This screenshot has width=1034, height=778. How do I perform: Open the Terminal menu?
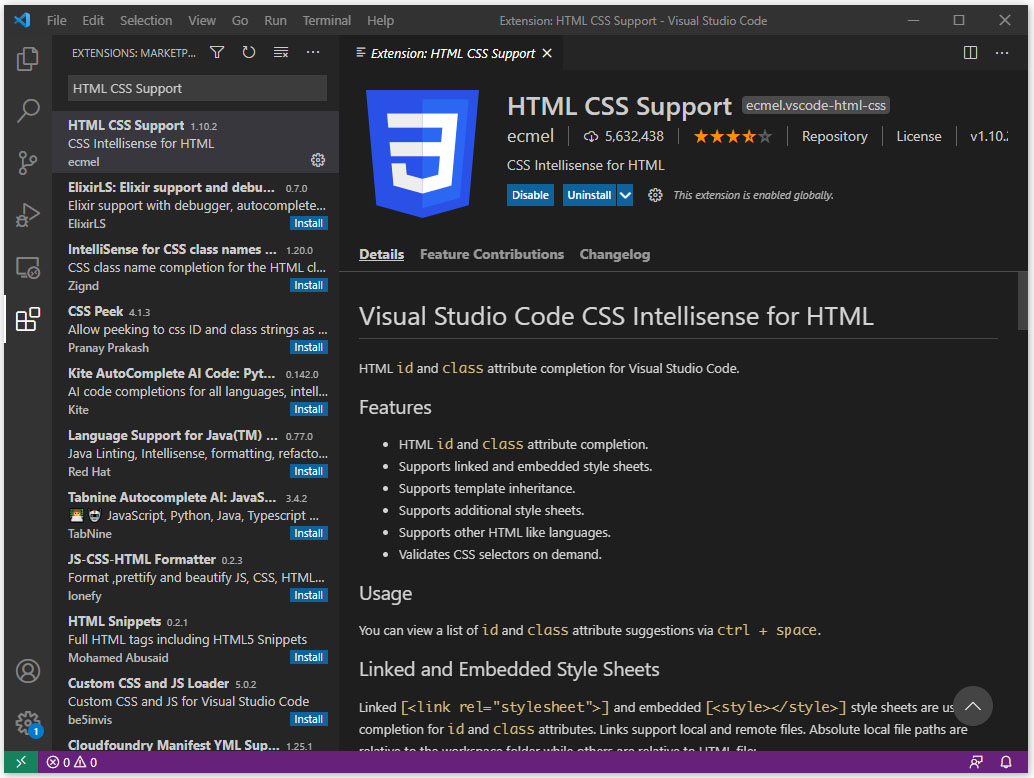click(326, 20)
